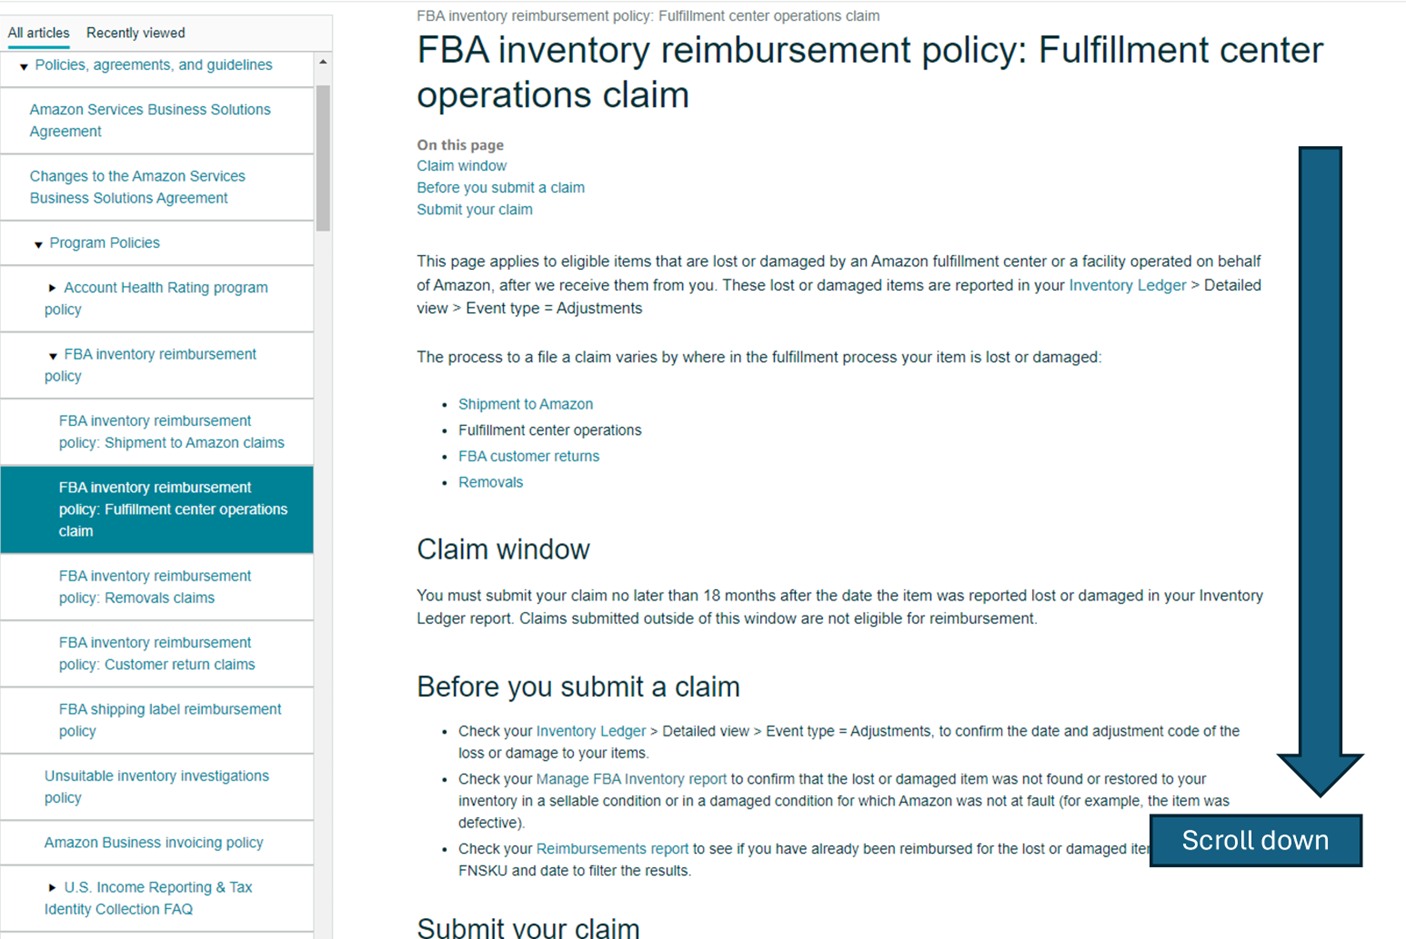This screenshot has width=1406, height=939.
Task: Click the Reimbursements report link
Action: (612, 849)
